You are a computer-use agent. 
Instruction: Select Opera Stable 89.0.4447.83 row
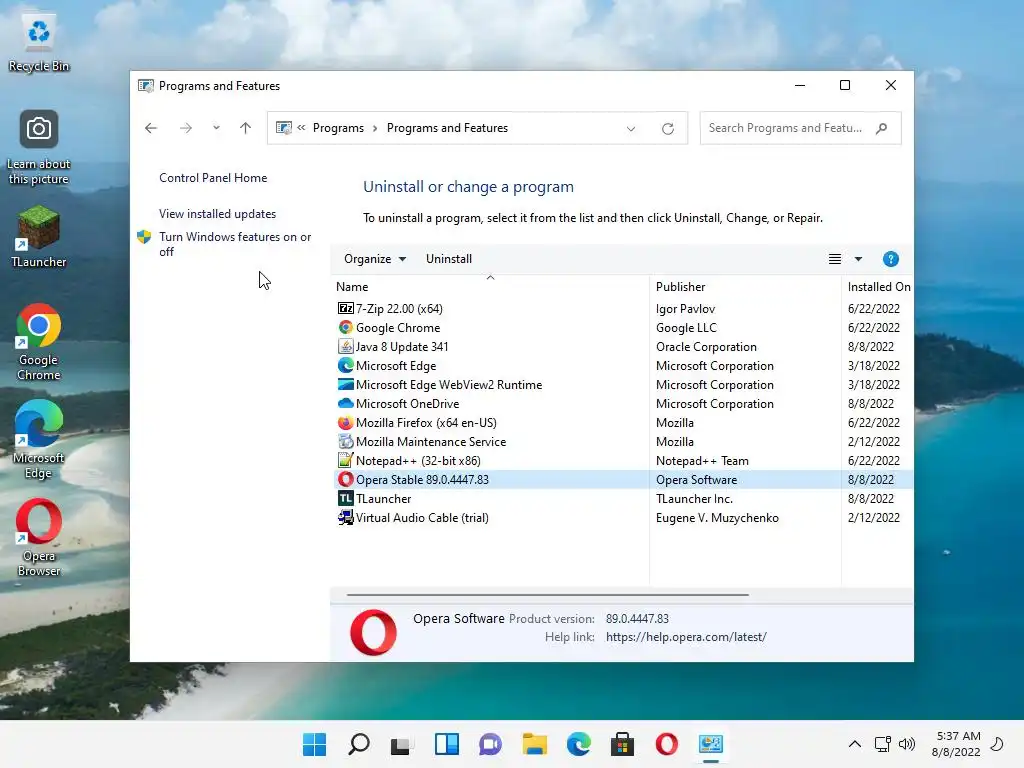623,479
